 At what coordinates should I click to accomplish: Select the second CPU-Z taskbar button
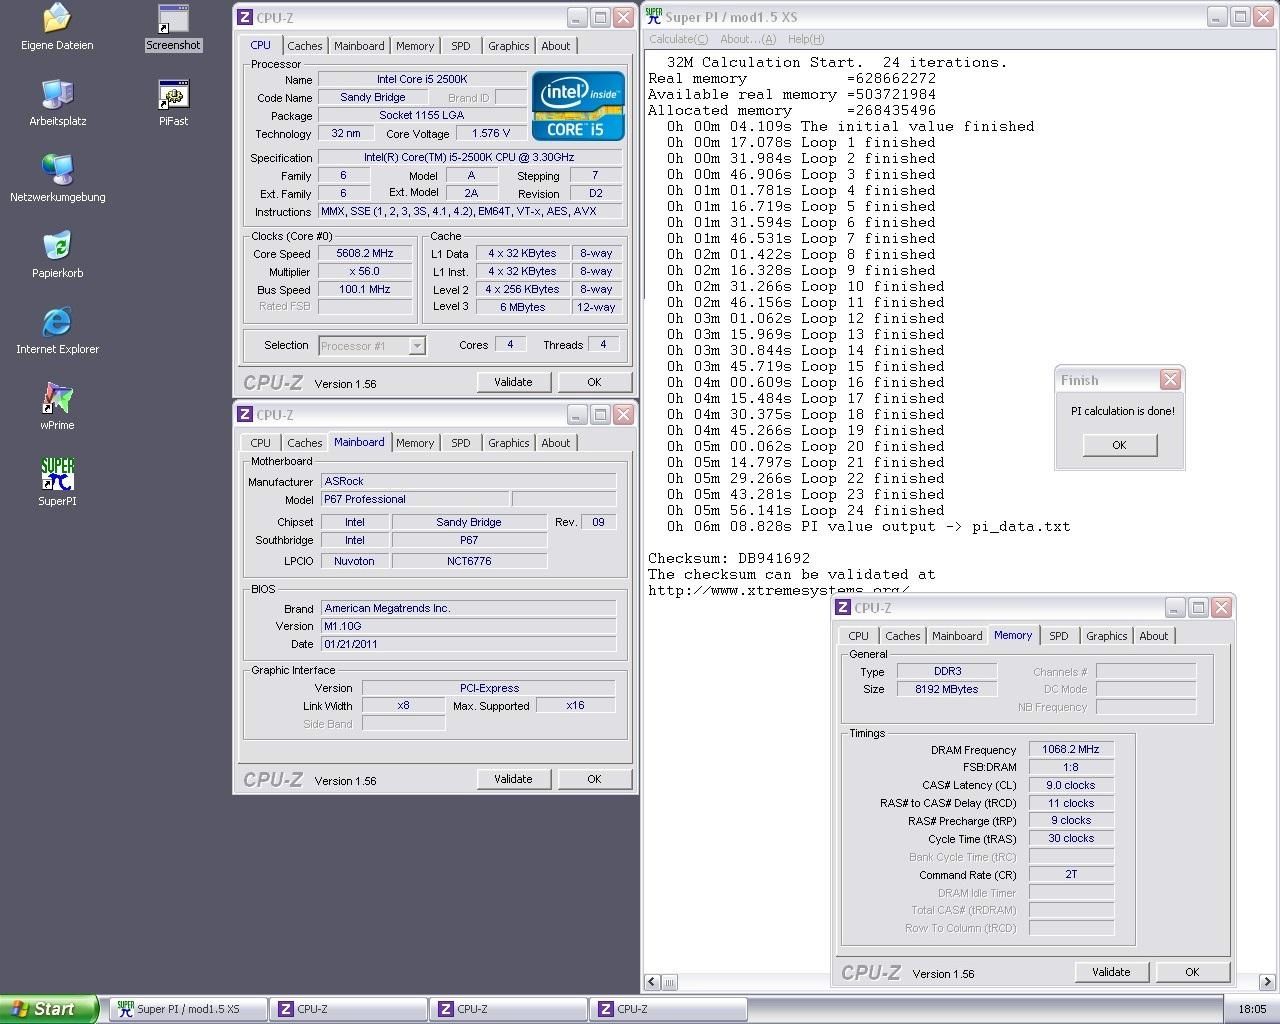point(508,1009)
